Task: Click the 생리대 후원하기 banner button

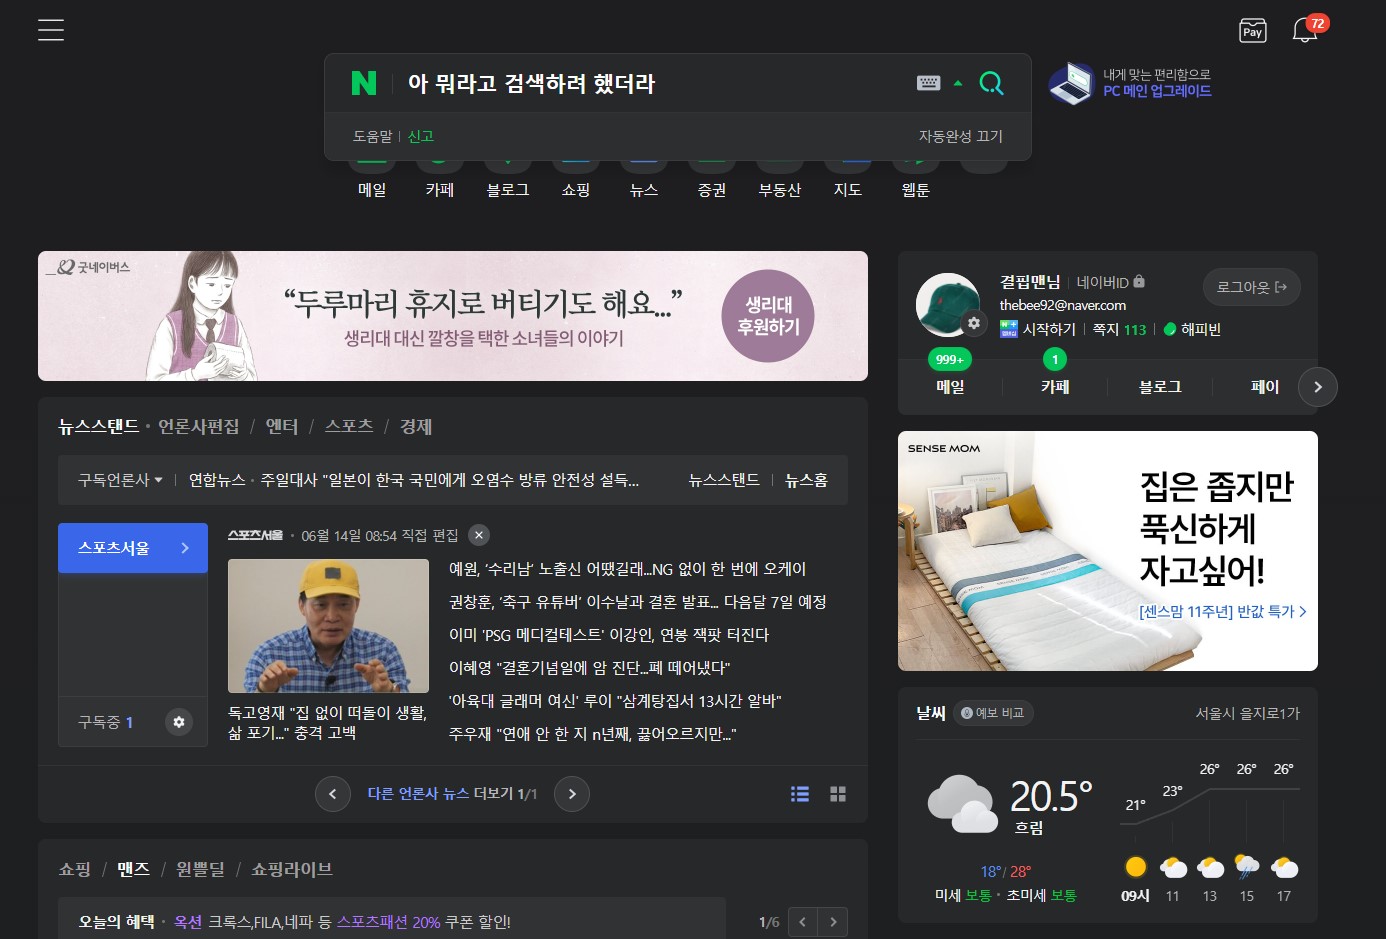Action: [768, 316]
